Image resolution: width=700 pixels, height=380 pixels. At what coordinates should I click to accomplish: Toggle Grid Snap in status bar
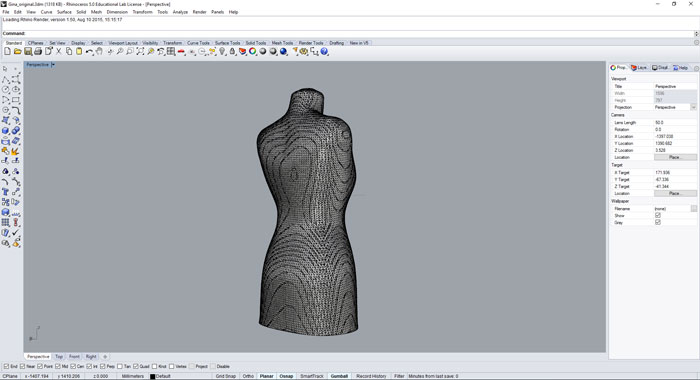click(x=225, y=376)
